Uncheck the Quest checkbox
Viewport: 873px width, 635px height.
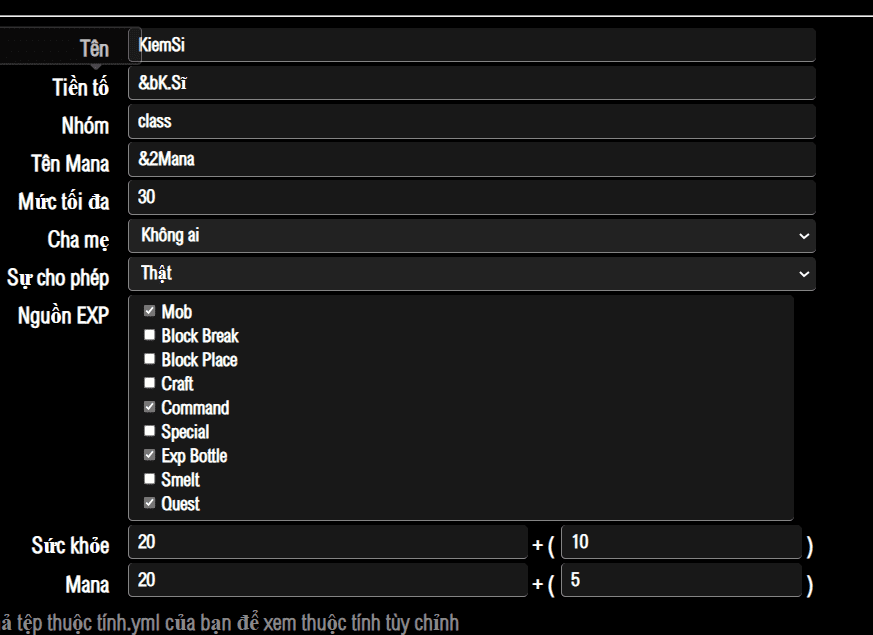[x=150, y=504]
